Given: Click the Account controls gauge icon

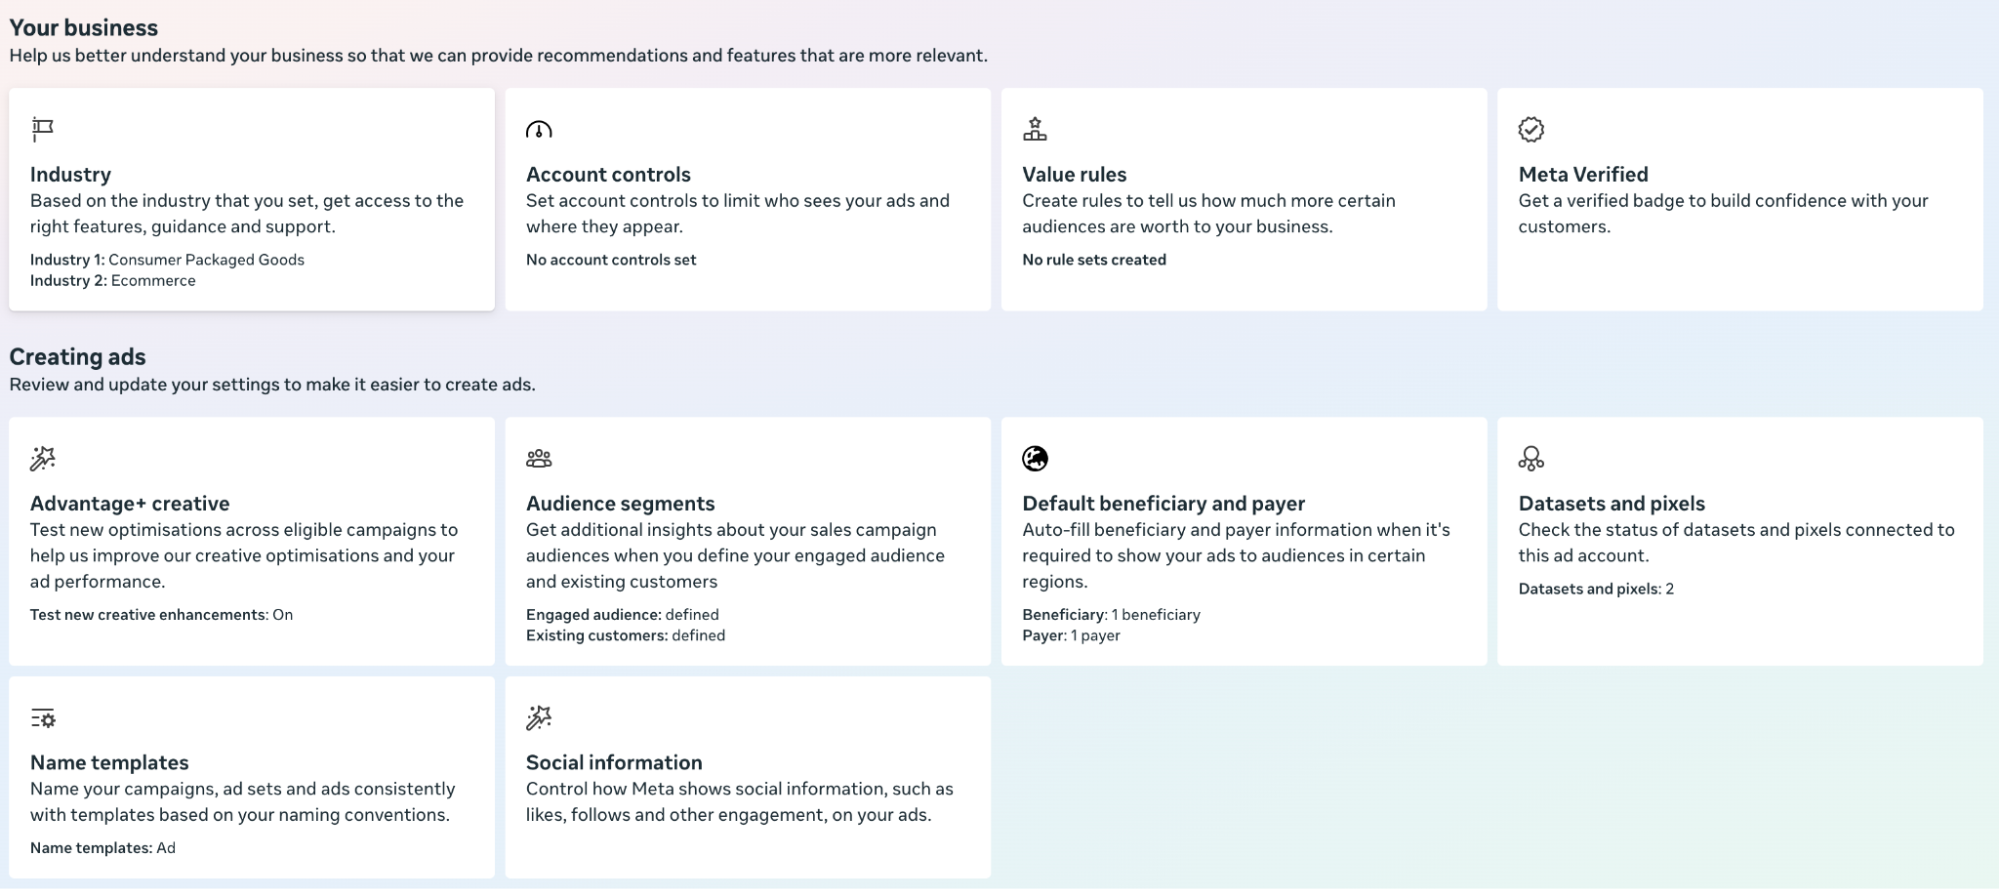Looking at the screenshot, I should tap(539, 130).
